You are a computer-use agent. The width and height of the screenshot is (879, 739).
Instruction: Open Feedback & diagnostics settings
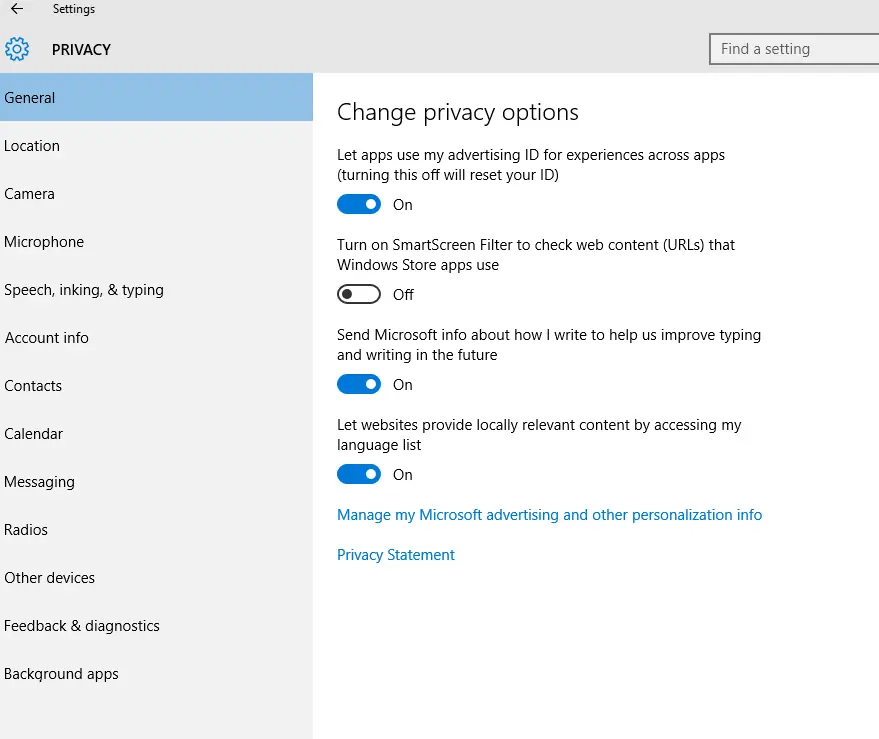82,626
